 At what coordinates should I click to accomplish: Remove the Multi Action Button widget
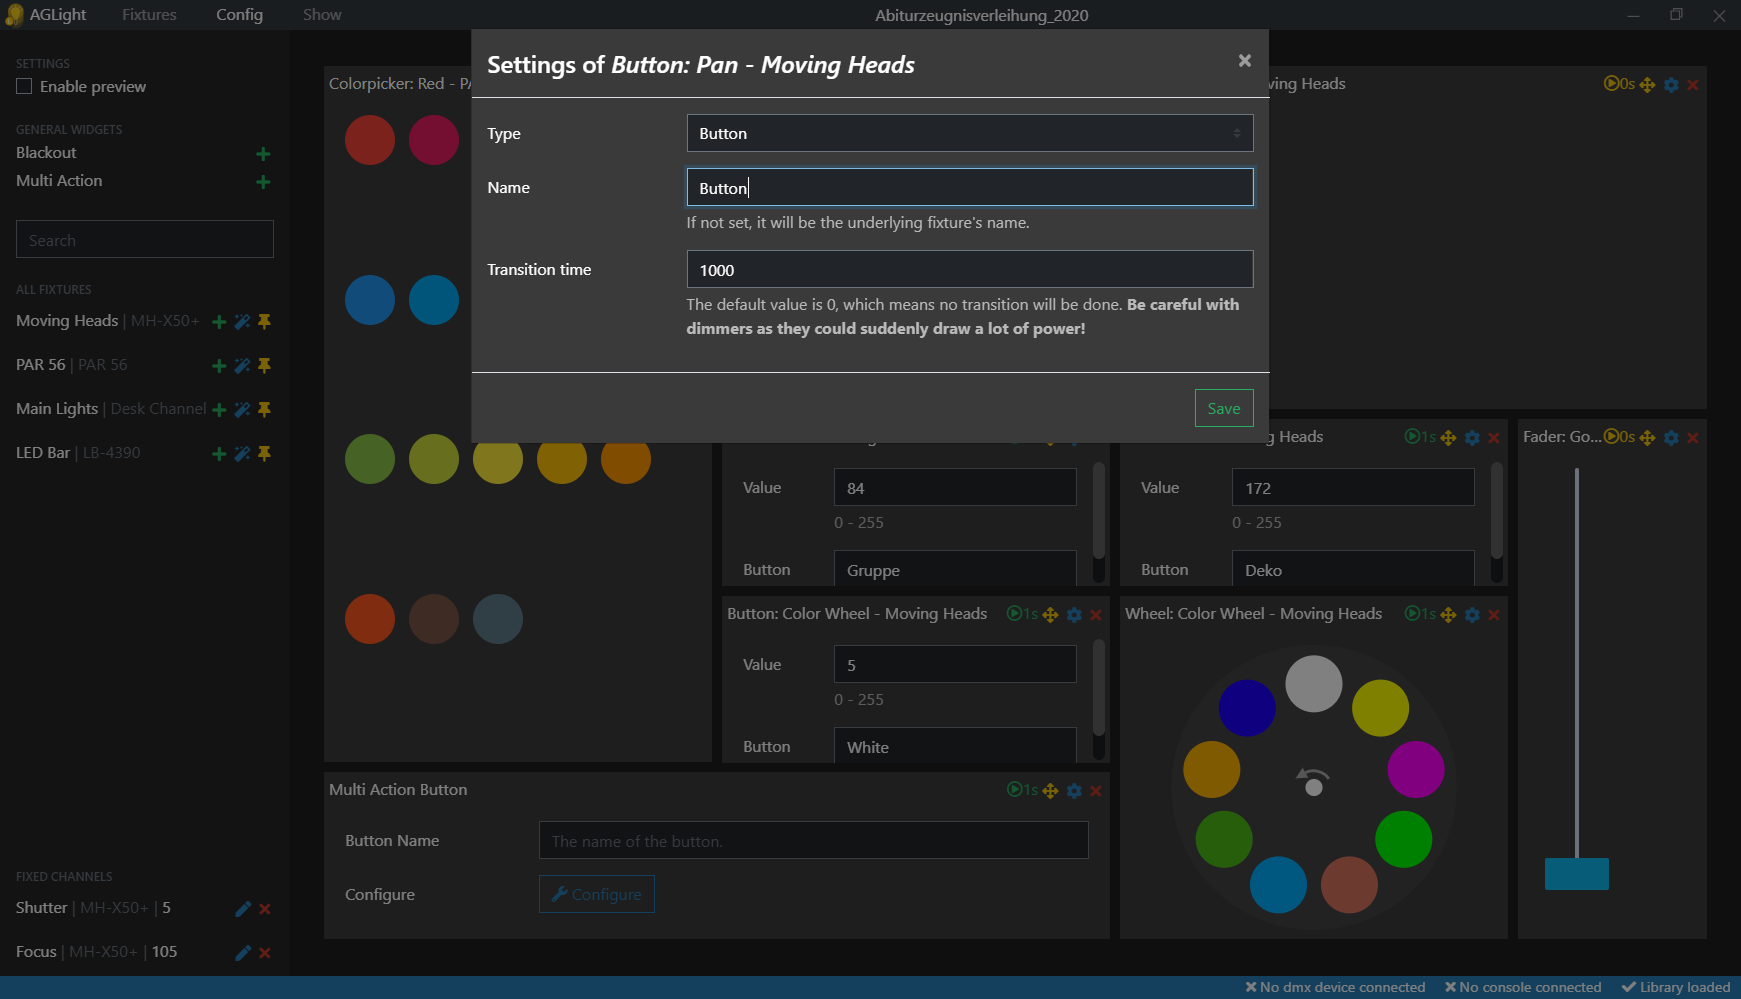[x=1096, y=791]
